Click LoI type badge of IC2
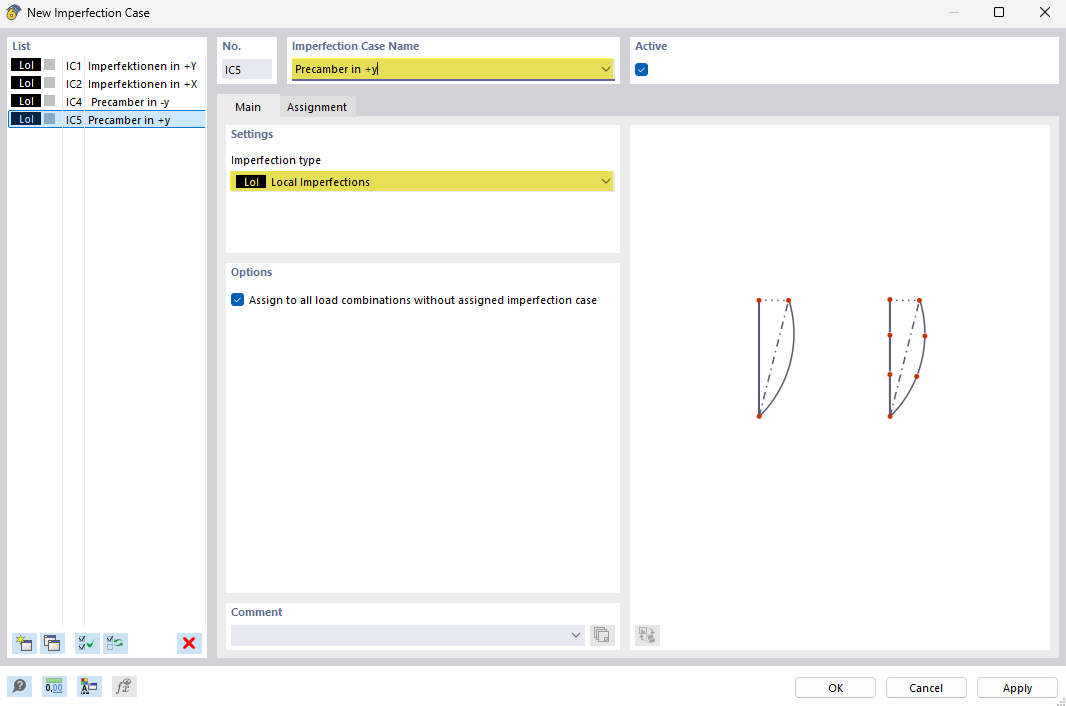This screenshot has width=1066, height=706. pos(26,83)
